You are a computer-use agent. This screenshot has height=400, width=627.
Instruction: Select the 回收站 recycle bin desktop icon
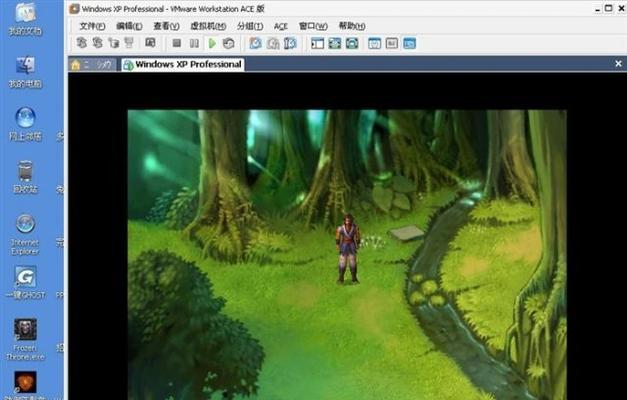tap(25, 177)
